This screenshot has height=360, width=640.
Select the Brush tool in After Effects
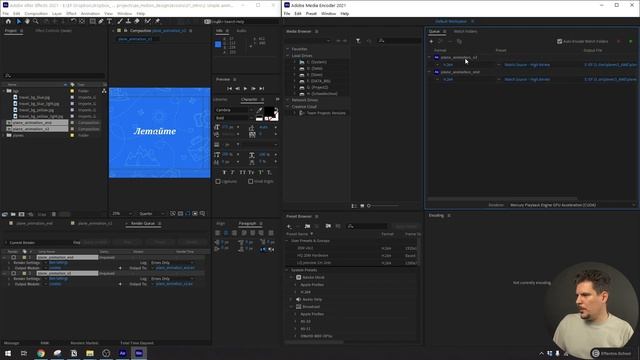[x=120, y=21]
